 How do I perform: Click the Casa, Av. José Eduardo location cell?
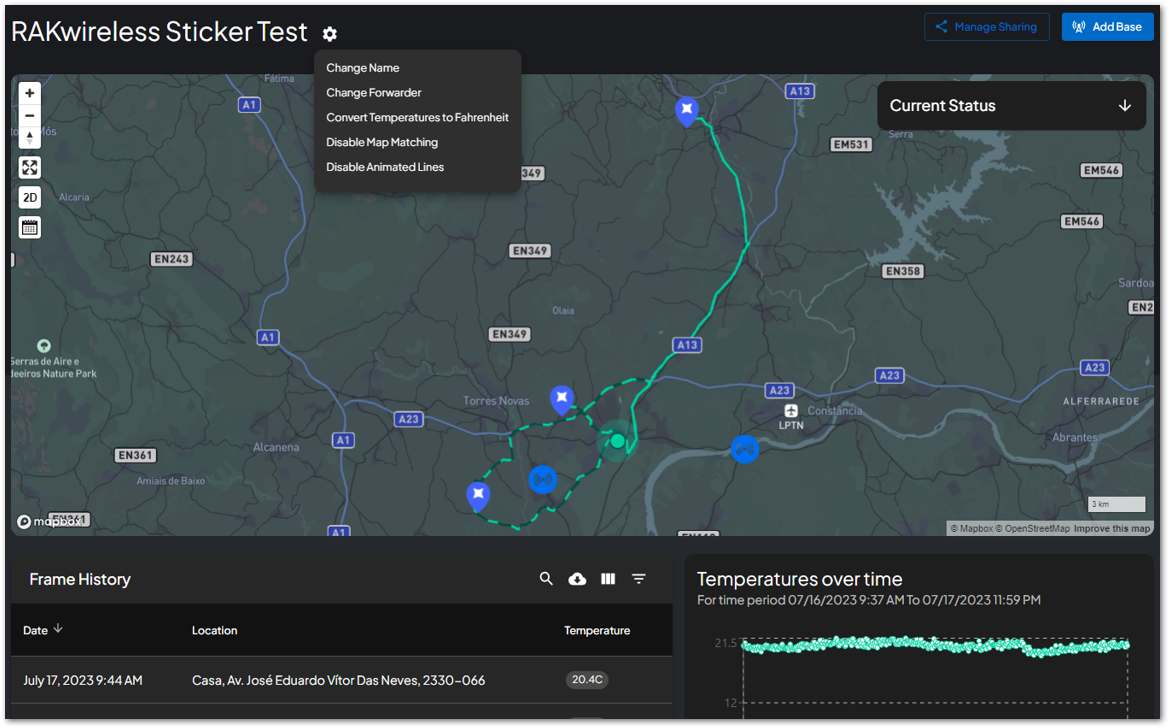(x=338, y=680)
